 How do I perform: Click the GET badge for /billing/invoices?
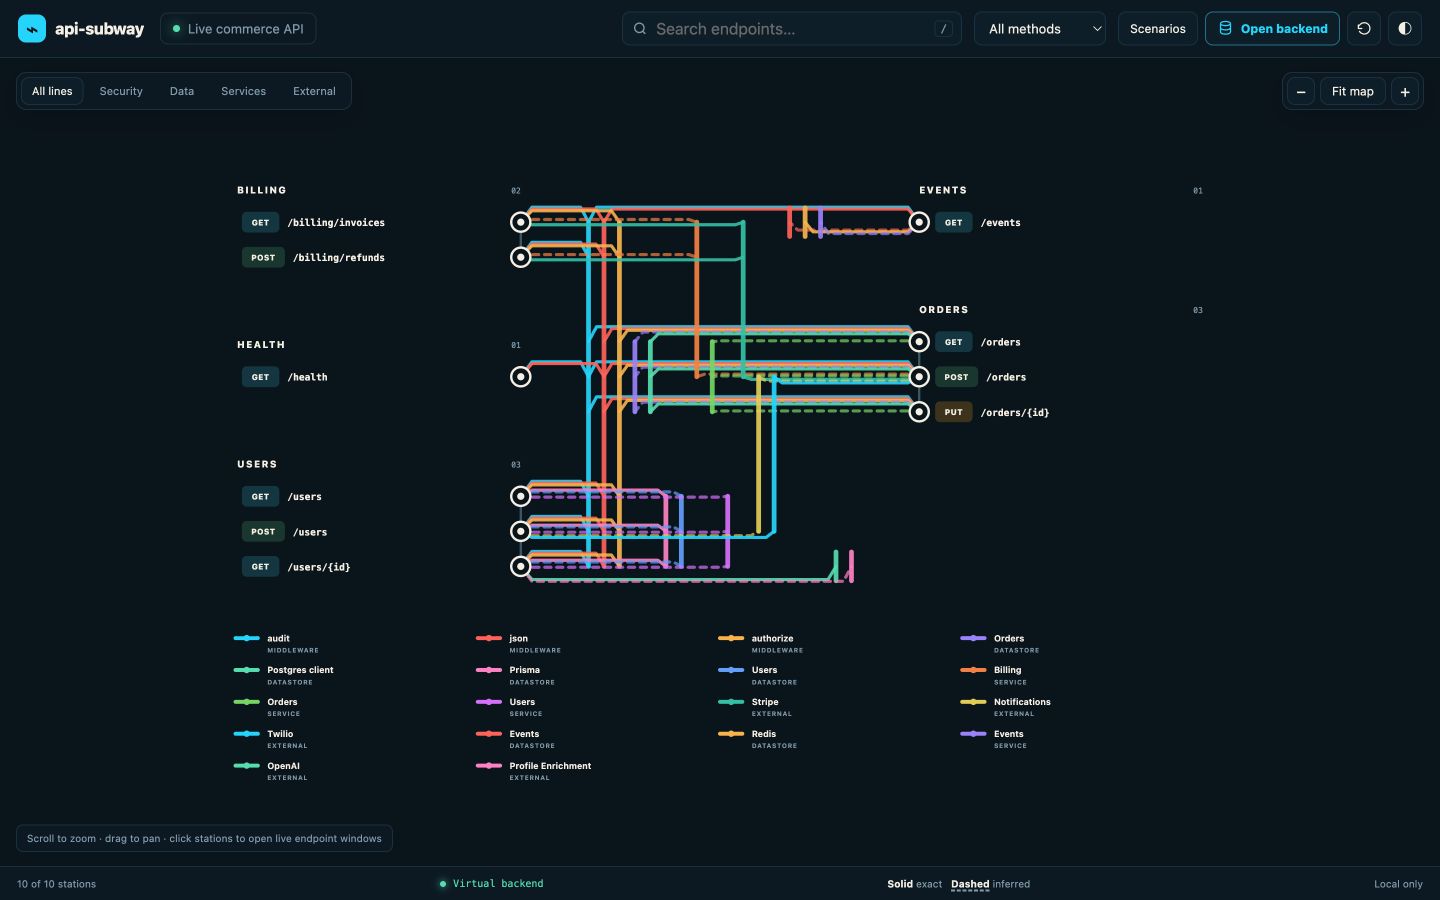[260, 222]
